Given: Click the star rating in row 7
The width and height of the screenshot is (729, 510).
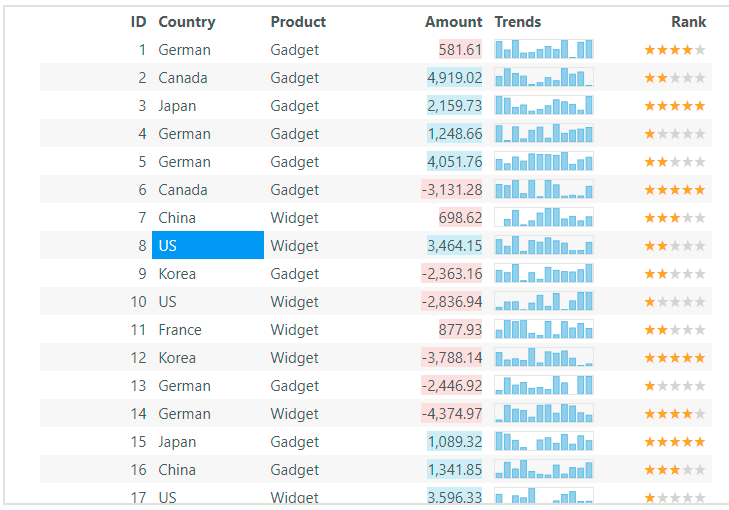Looking at the screenshot, I should (675, 218).
